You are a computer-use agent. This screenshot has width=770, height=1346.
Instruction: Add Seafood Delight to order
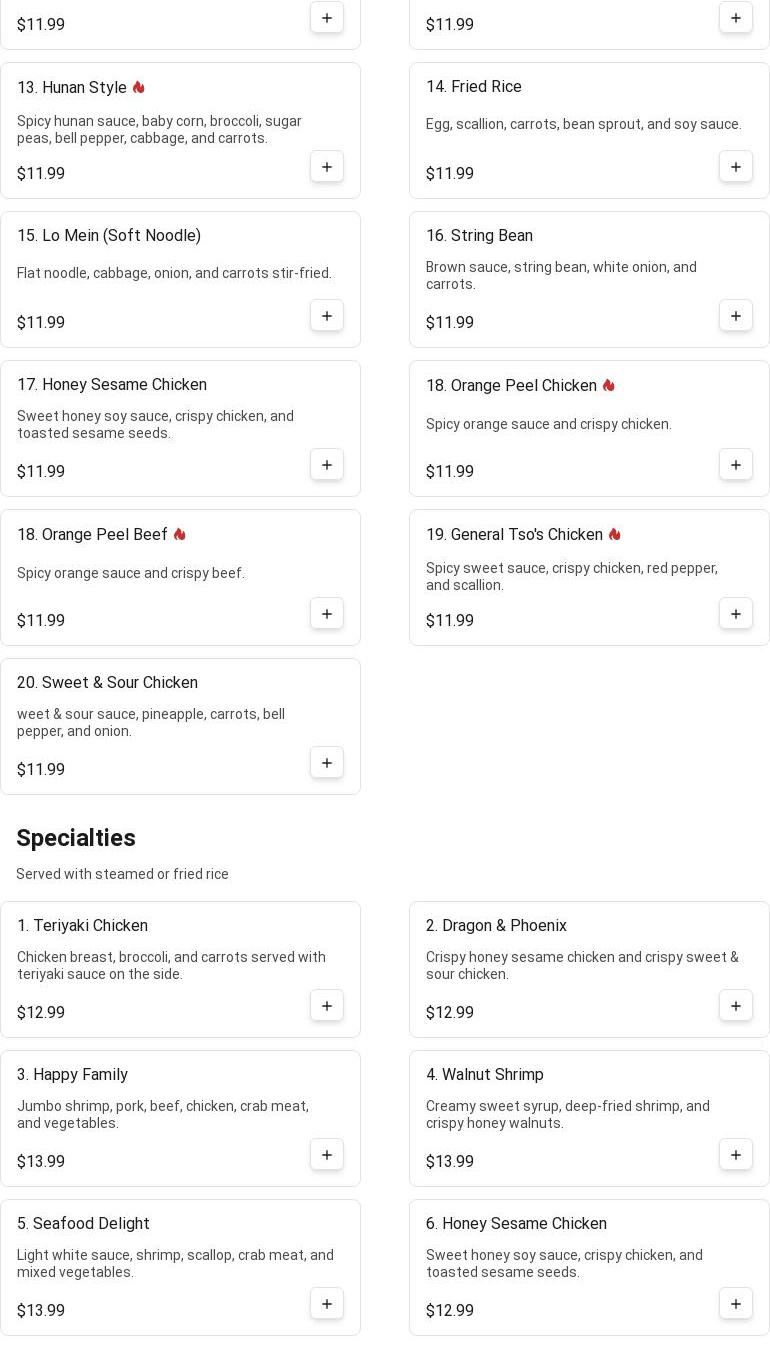click(x=327, y=1304)
